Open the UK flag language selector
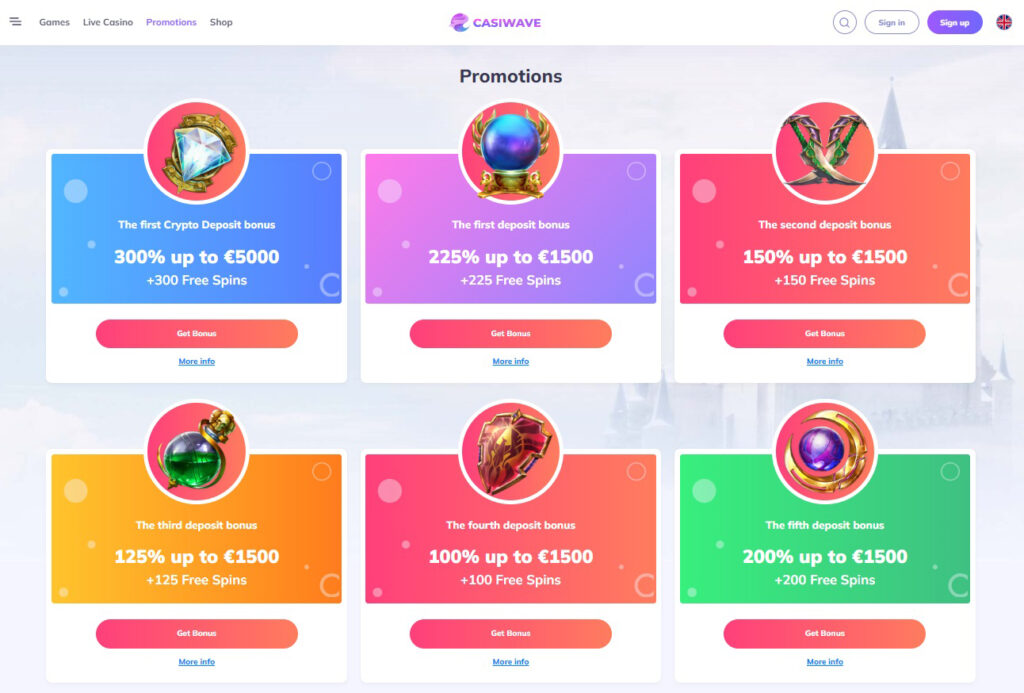Screen dimensions: 1024x693 [1004, 22]
